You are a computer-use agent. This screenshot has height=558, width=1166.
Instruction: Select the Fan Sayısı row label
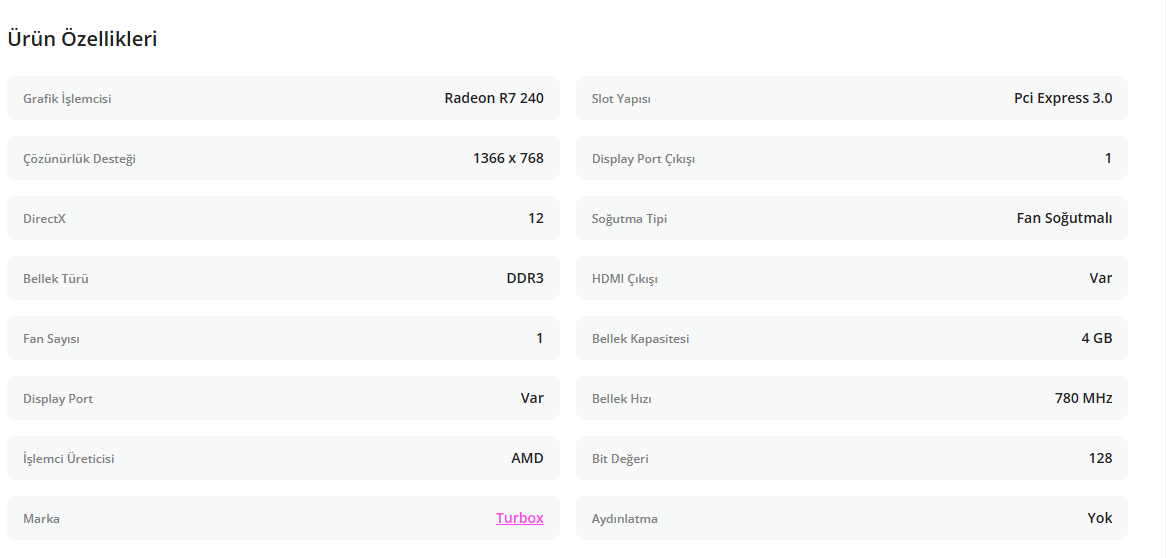[x=51, y=339]
